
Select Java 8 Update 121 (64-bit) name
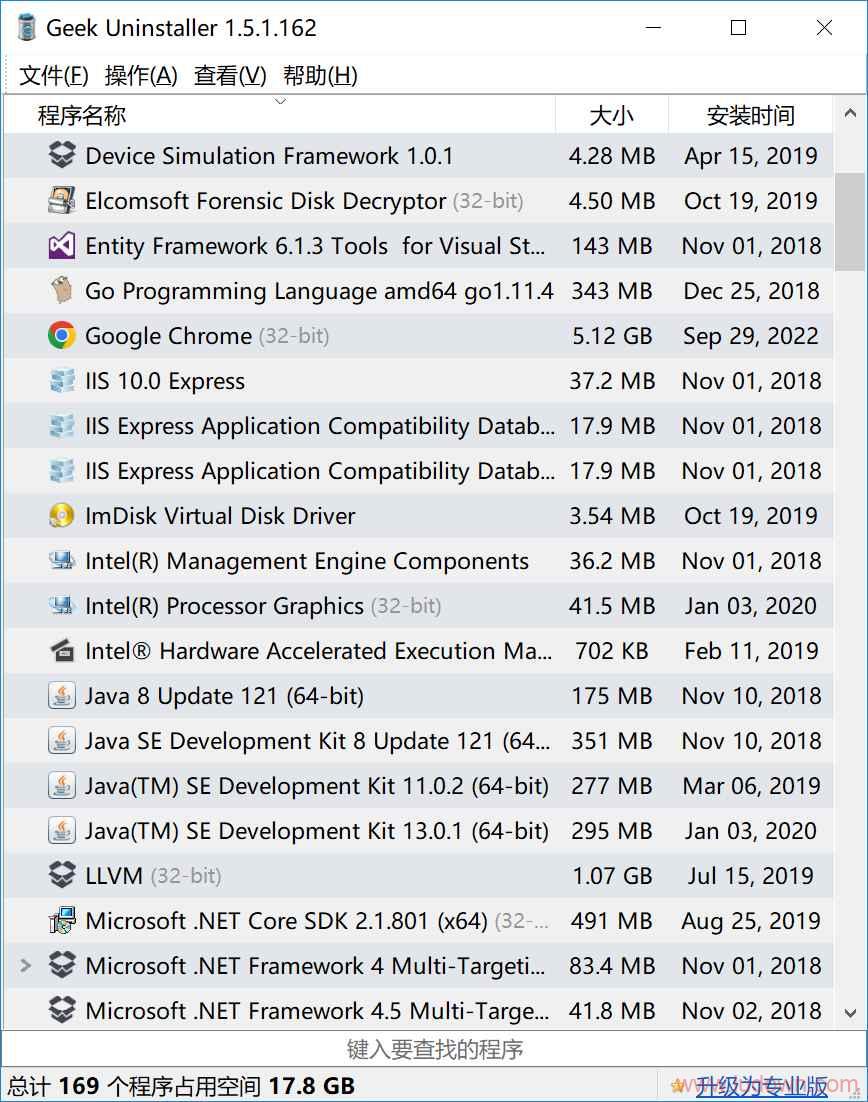point(224,695)
